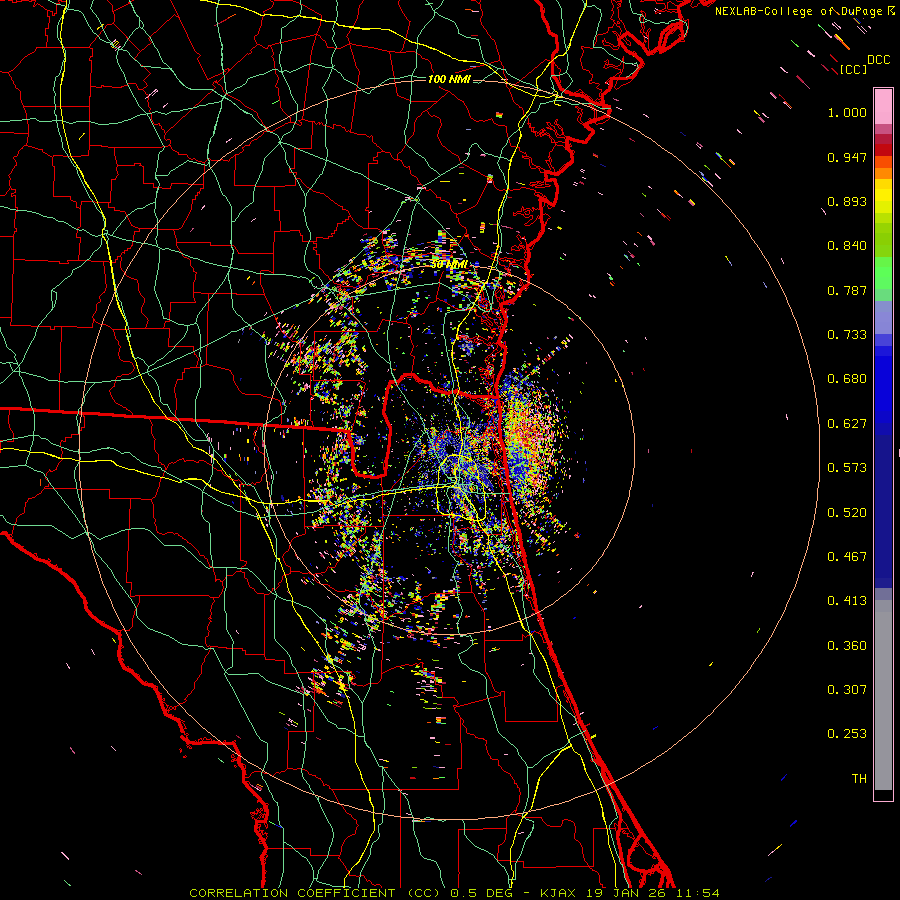Click the CORRELATION COEFFICIENT (CC) caption text
Viewport: 900px width, 900px height.
tap(315, 893)
